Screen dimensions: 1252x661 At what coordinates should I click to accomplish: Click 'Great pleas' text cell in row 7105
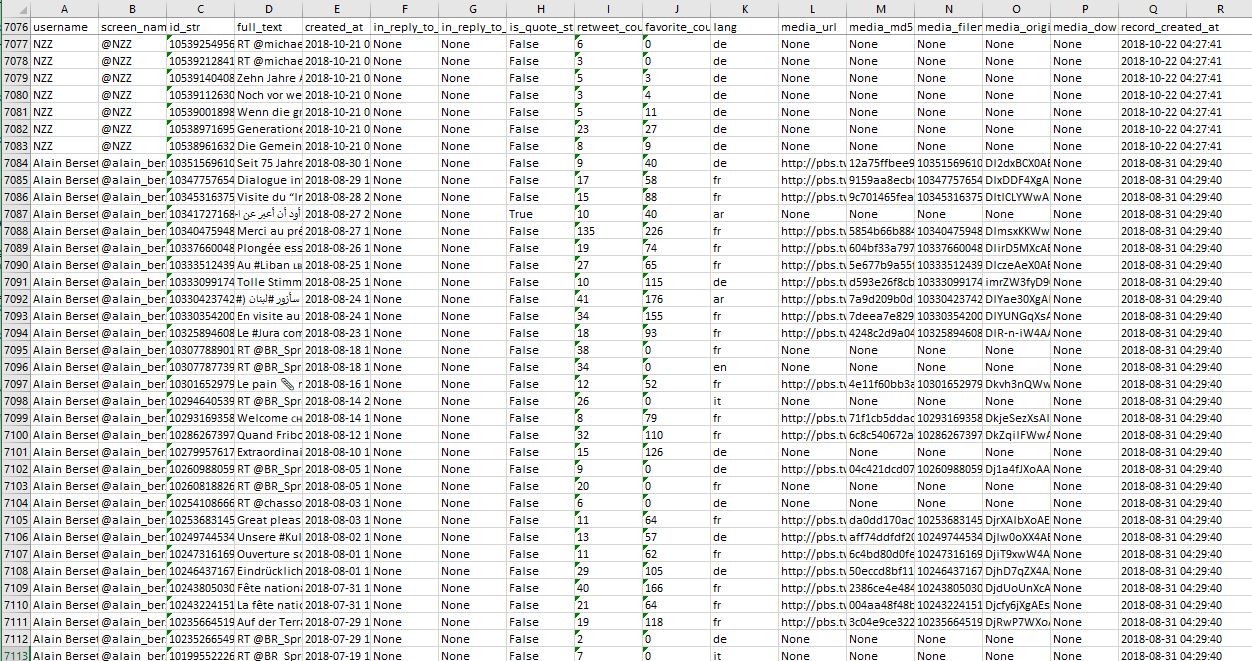(269, 520)
